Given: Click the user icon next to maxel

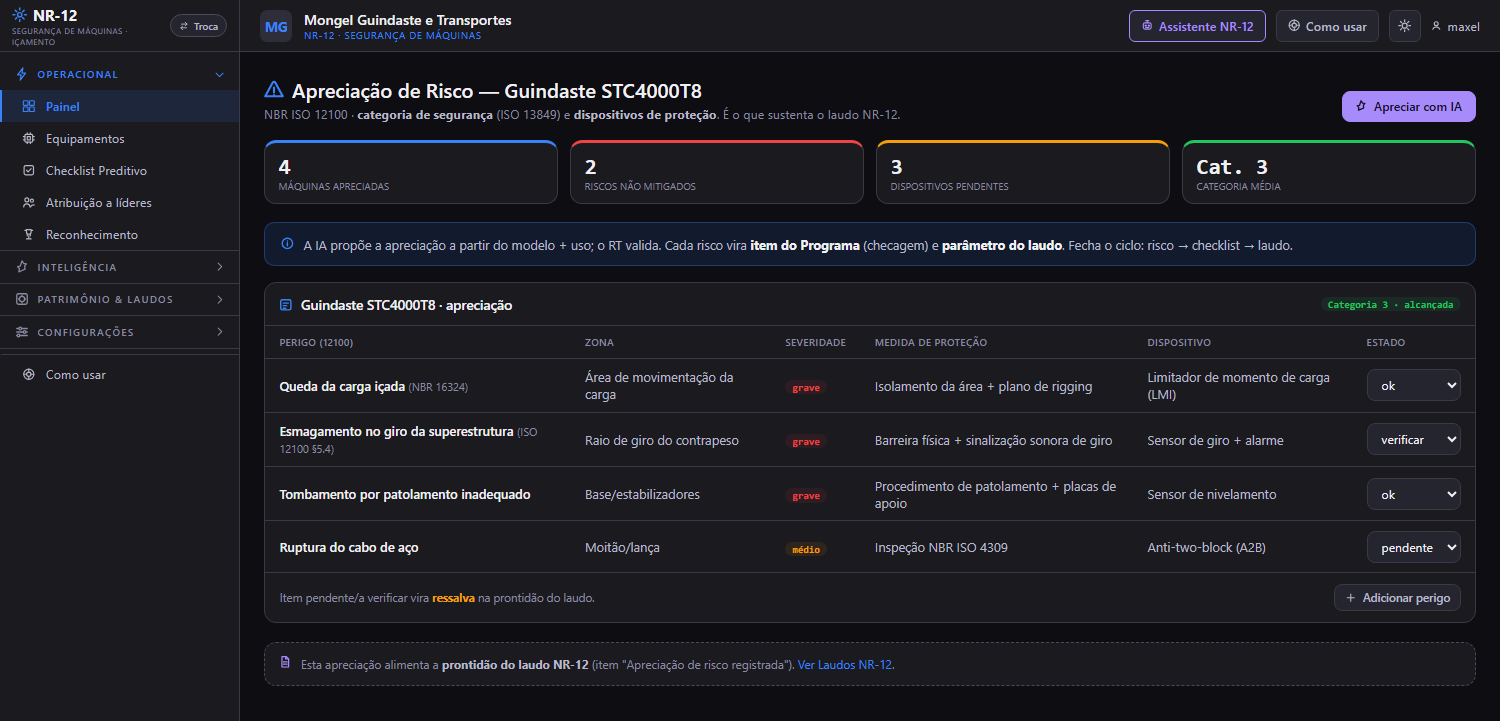Looking at the screenshot, I should tap(1437, 26).
